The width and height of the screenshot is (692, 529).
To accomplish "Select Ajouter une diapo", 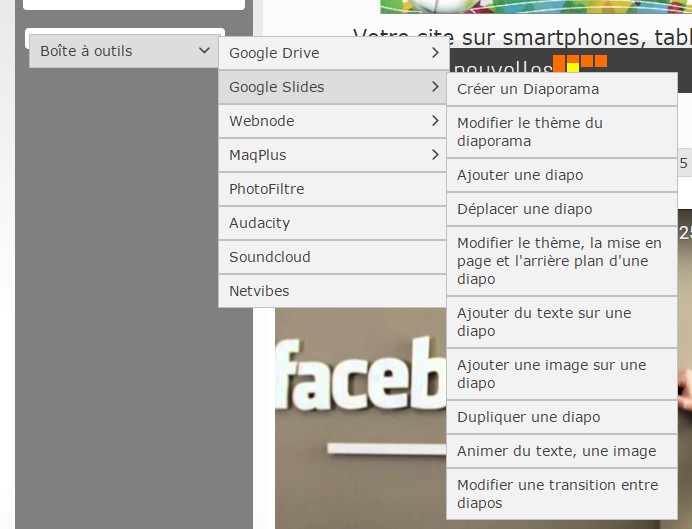I will tap(562, 175).
